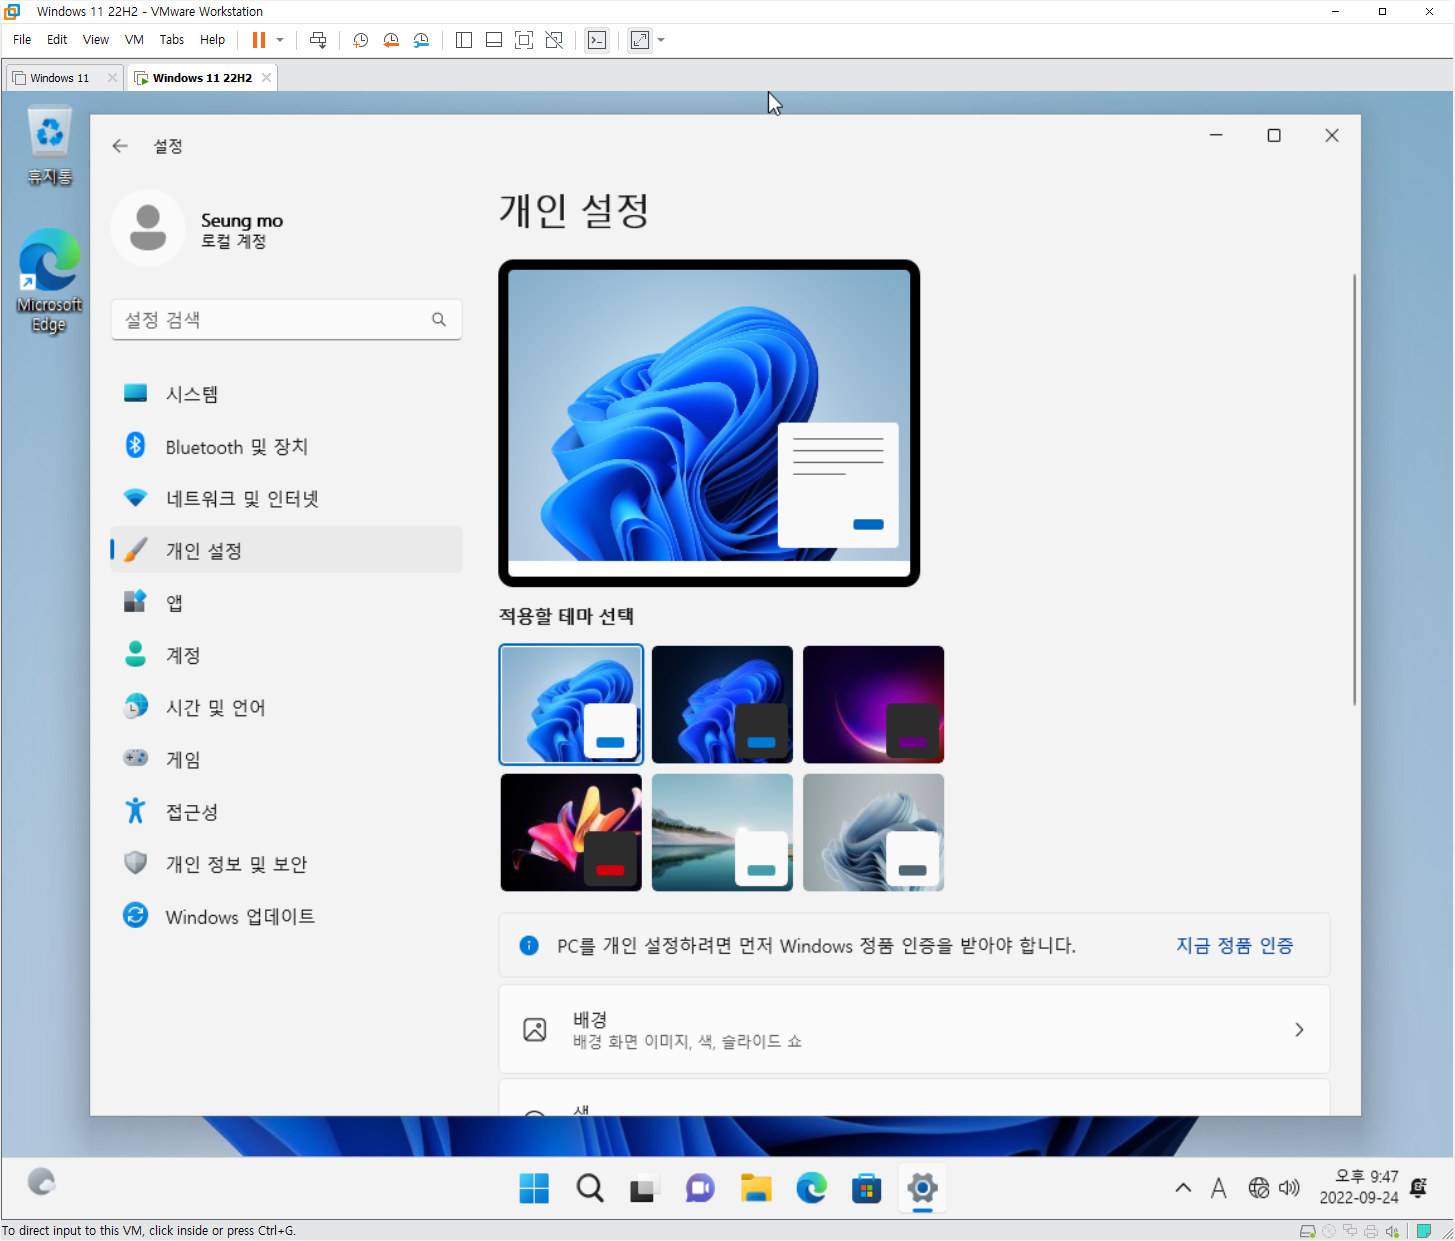
Task: Open Microsoft Edge desktop shortcut
Action: [x=49, y=281]
